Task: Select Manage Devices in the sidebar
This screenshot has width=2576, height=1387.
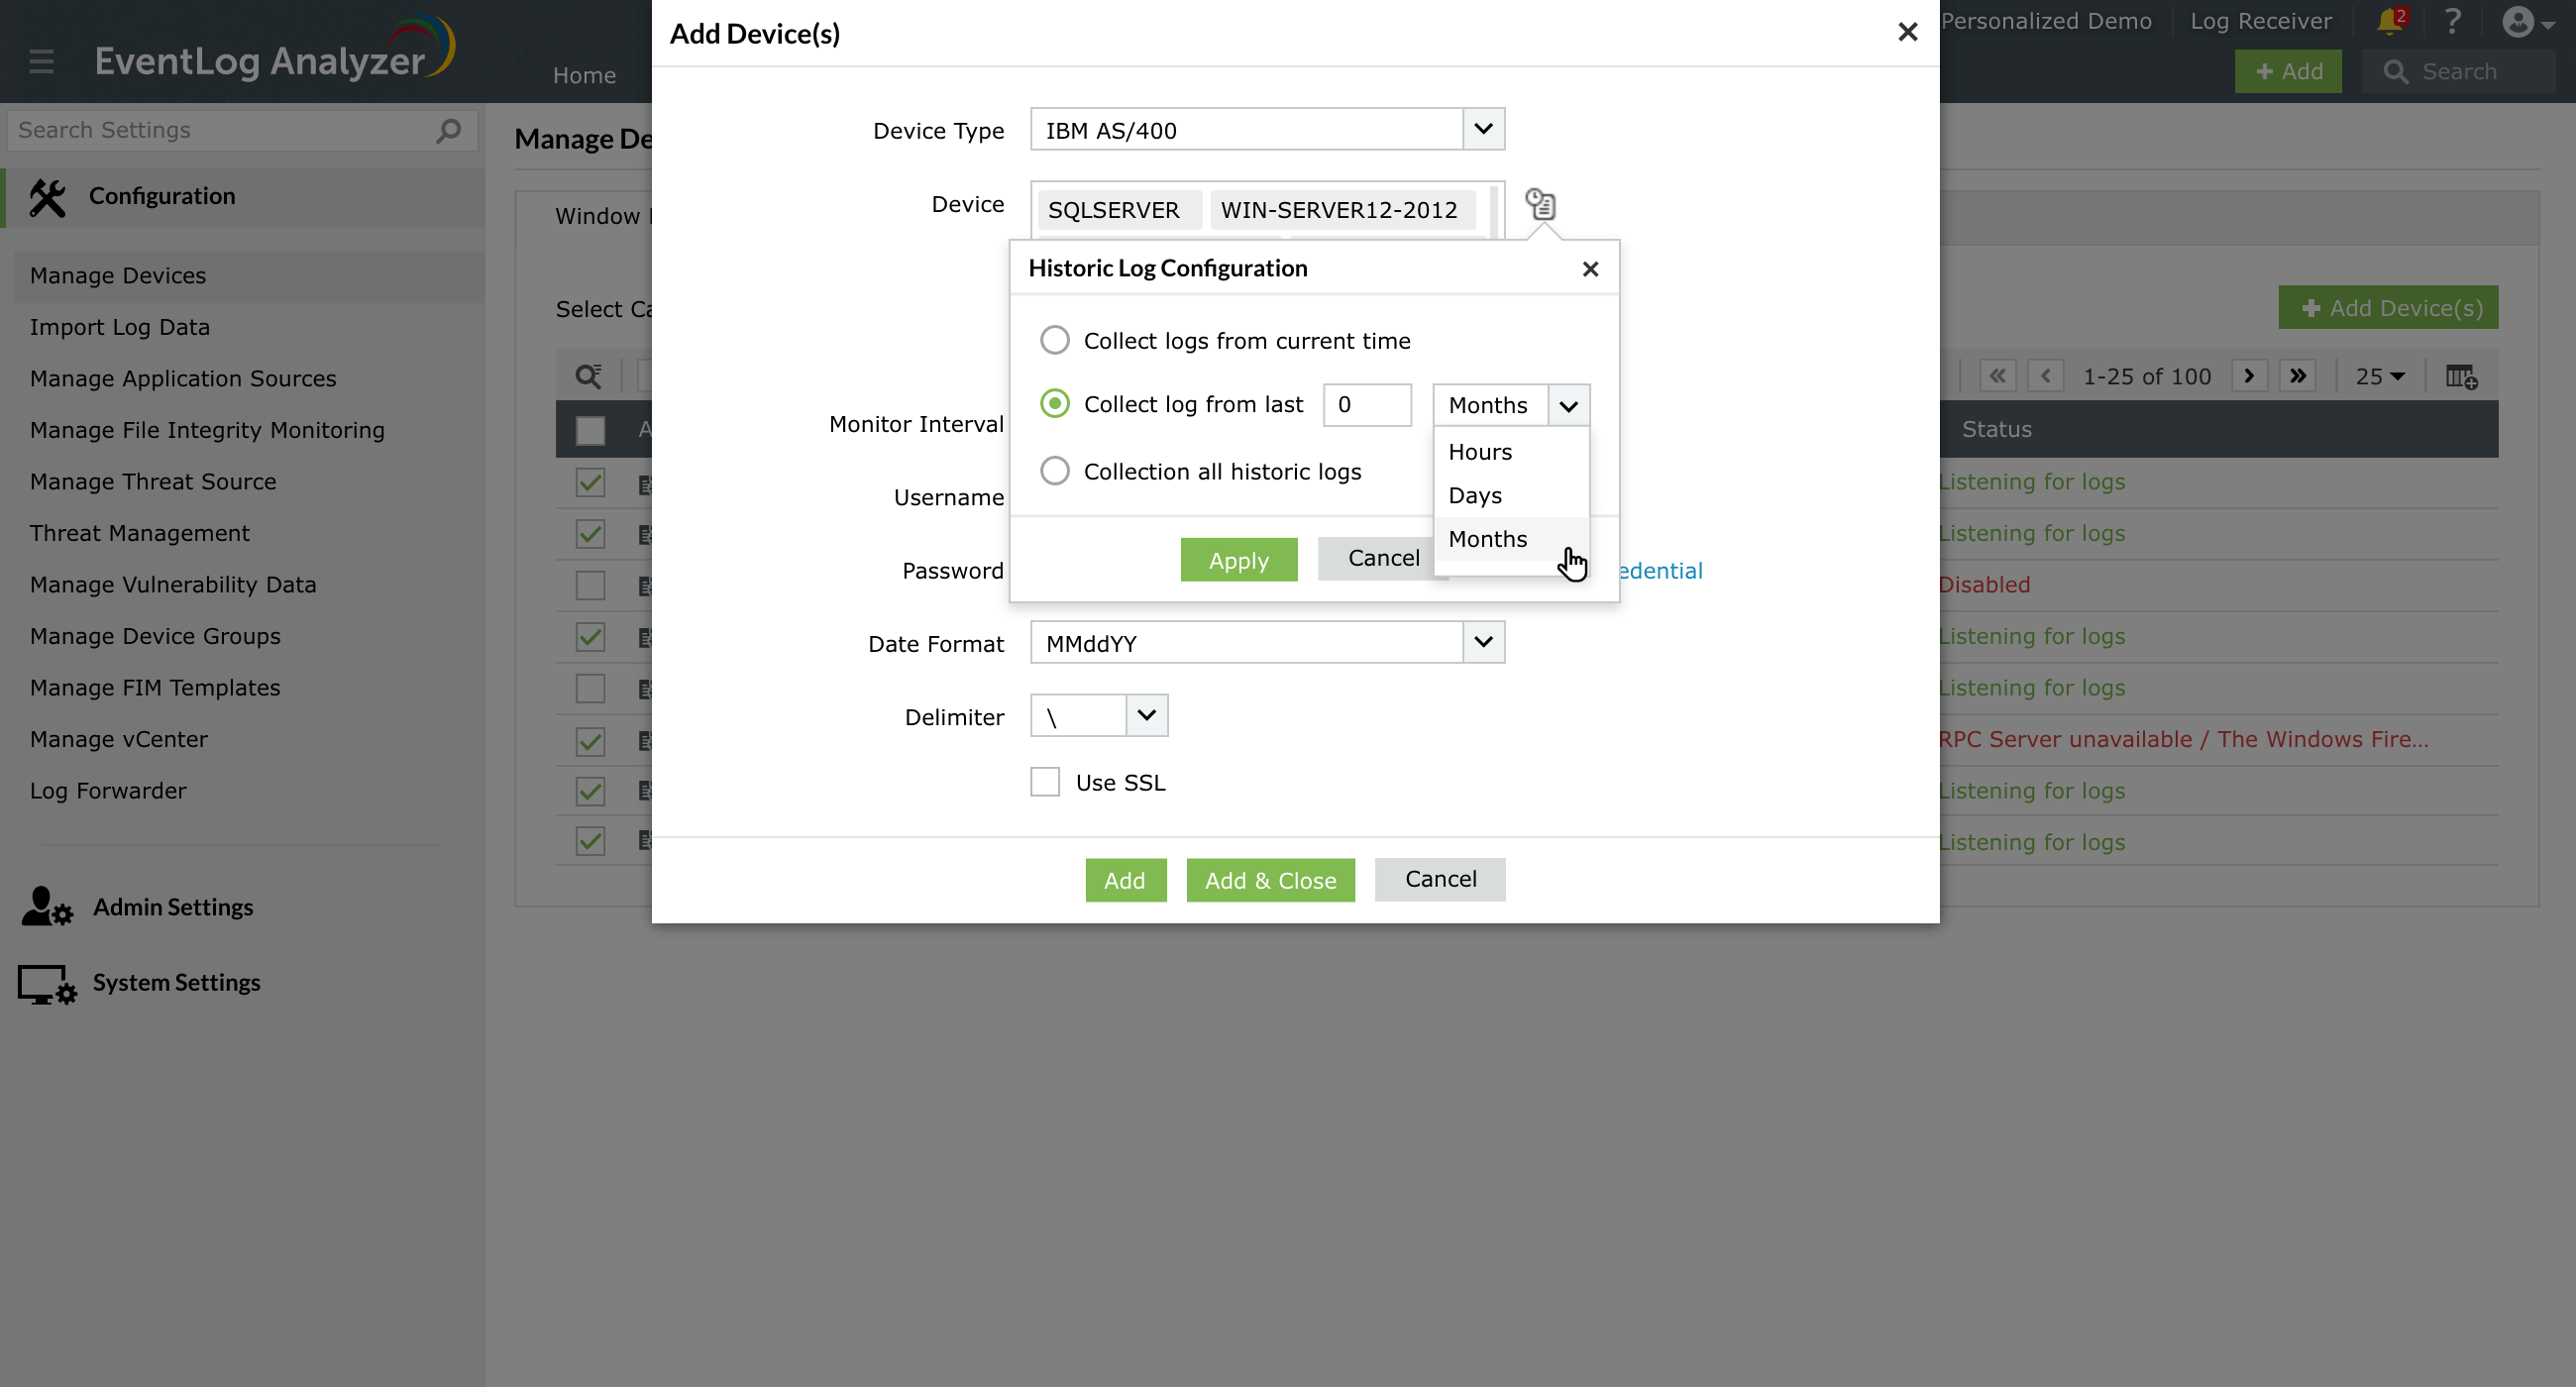Action: coord(117,275)
